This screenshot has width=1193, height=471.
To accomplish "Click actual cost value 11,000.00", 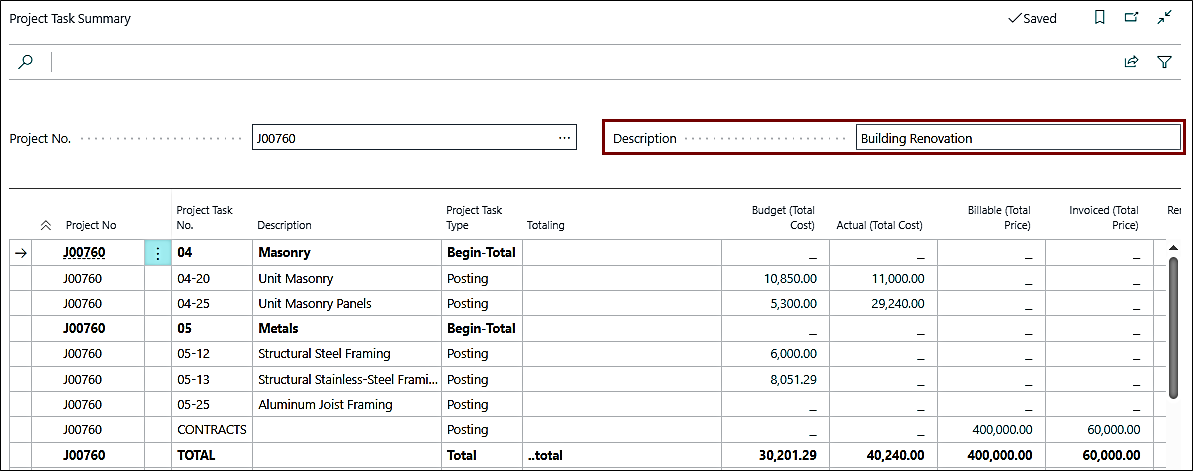I will pyautogui.click(x=898, y=278).
